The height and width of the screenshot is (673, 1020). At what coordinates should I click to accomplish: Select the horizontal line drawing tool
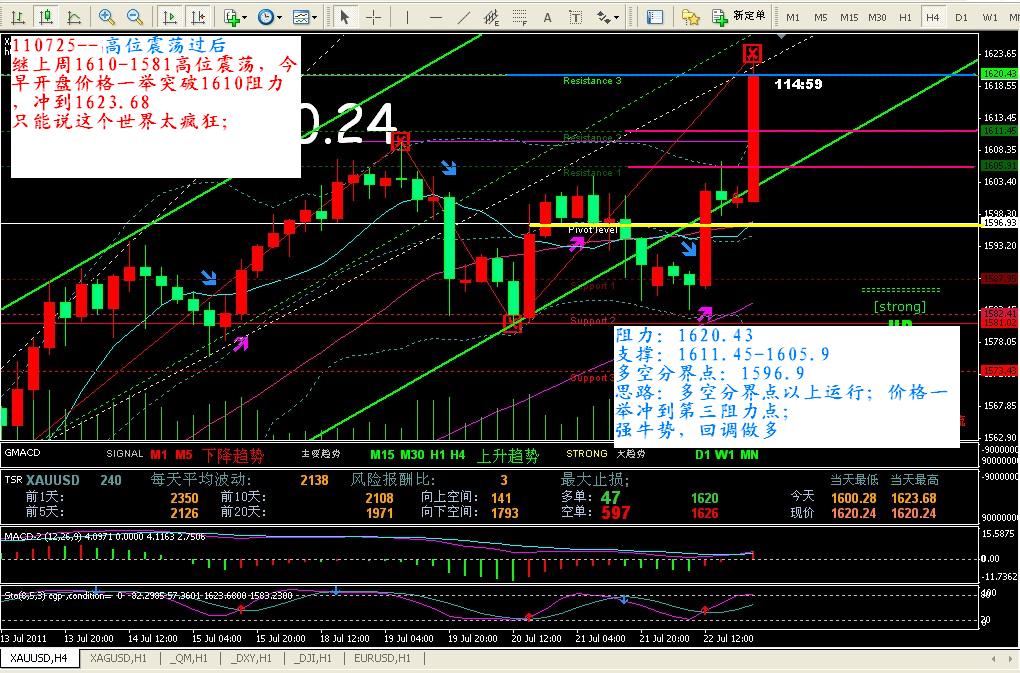435,17
